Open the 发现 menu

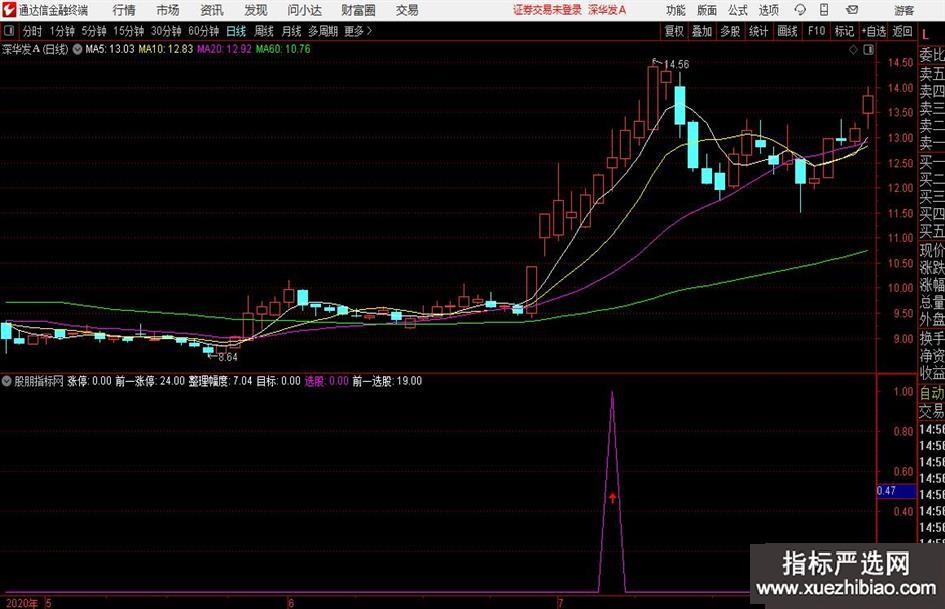coord(256,10)
